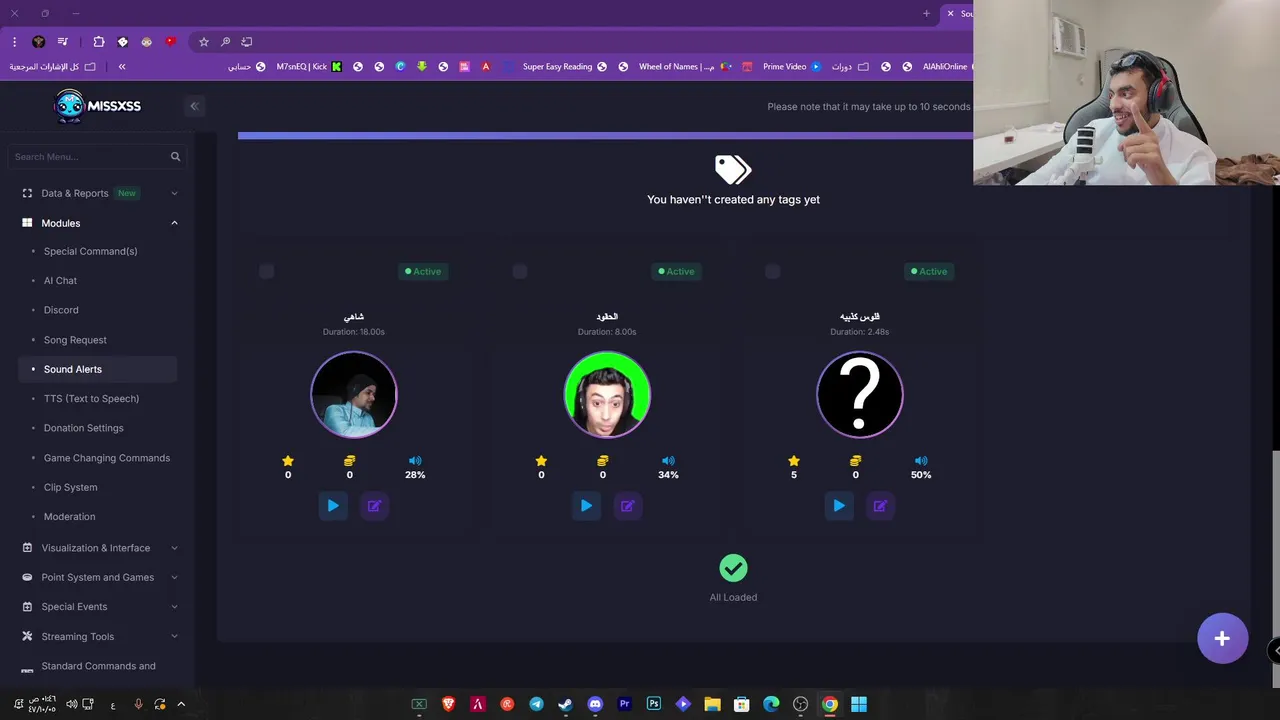Open the Discord sidebar module
The width and height of the screenshot is (1280, 720).
(x=61, y=310)
